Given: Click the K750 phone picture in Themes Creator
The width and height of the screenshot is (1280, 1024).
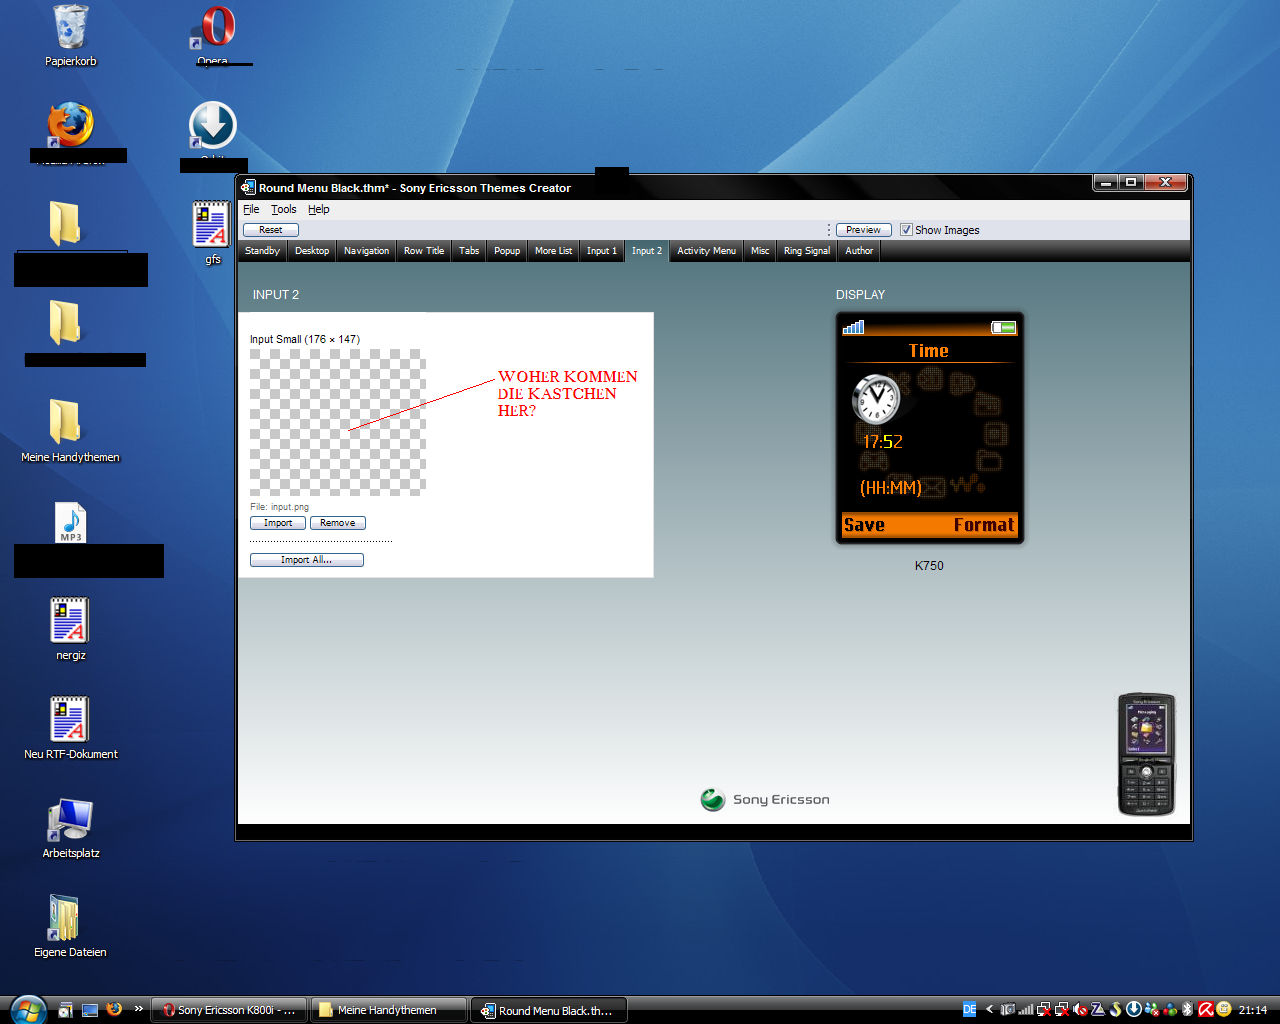Looking at the screenshot, I should (x=1146, y=755).
